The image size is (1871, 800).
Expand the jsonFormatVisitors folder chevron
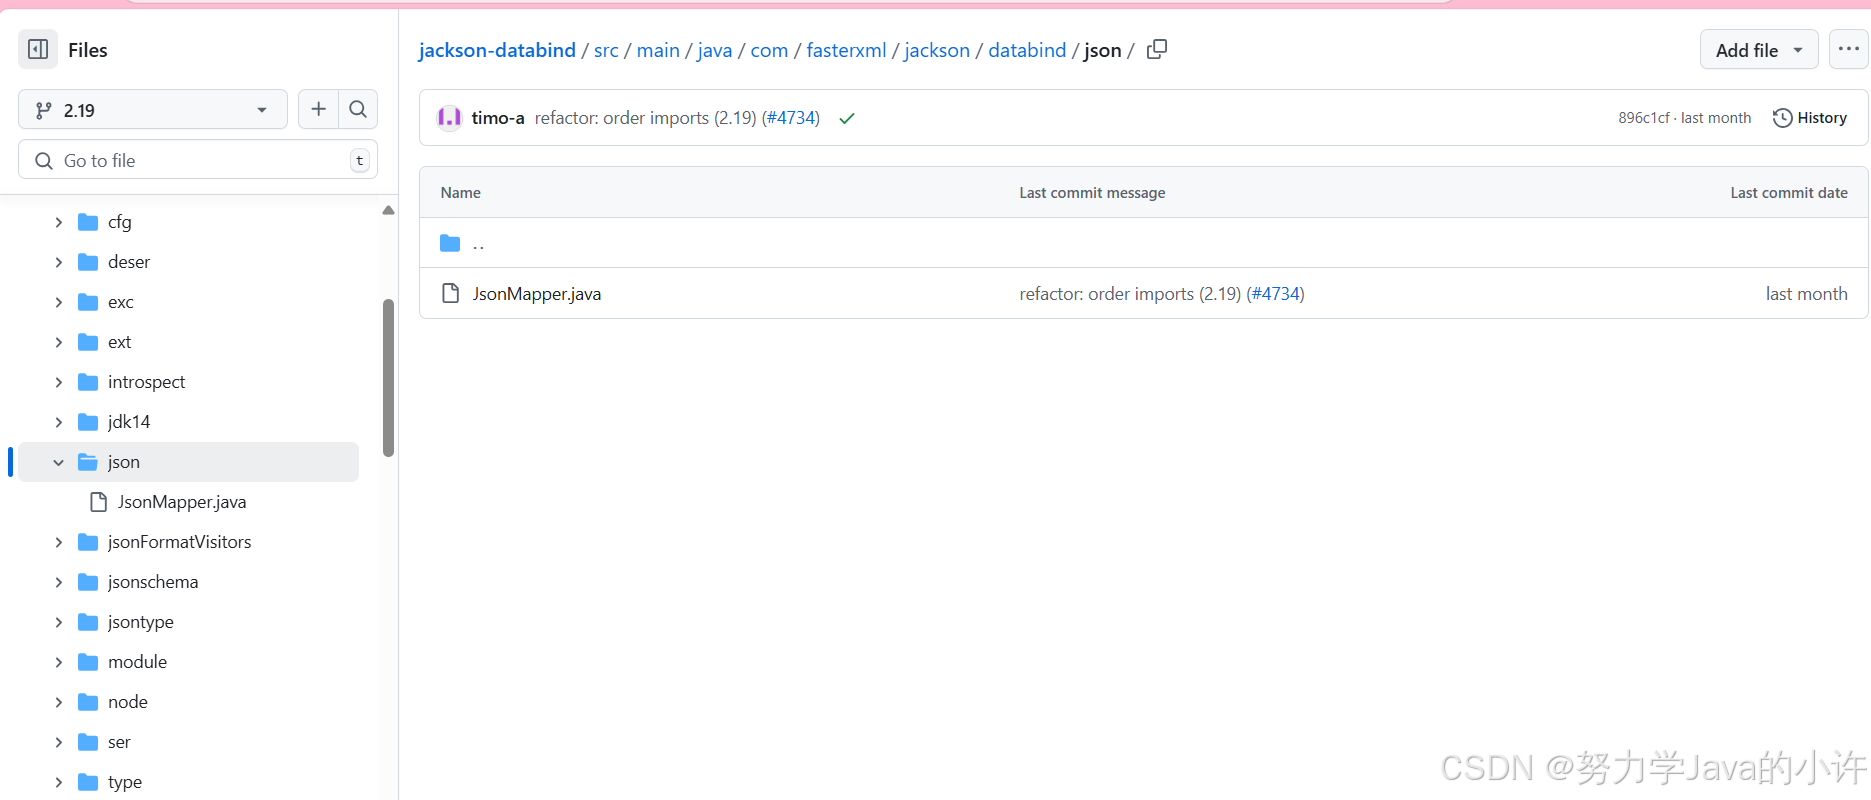pyautogui.click(x=58, y=542)
